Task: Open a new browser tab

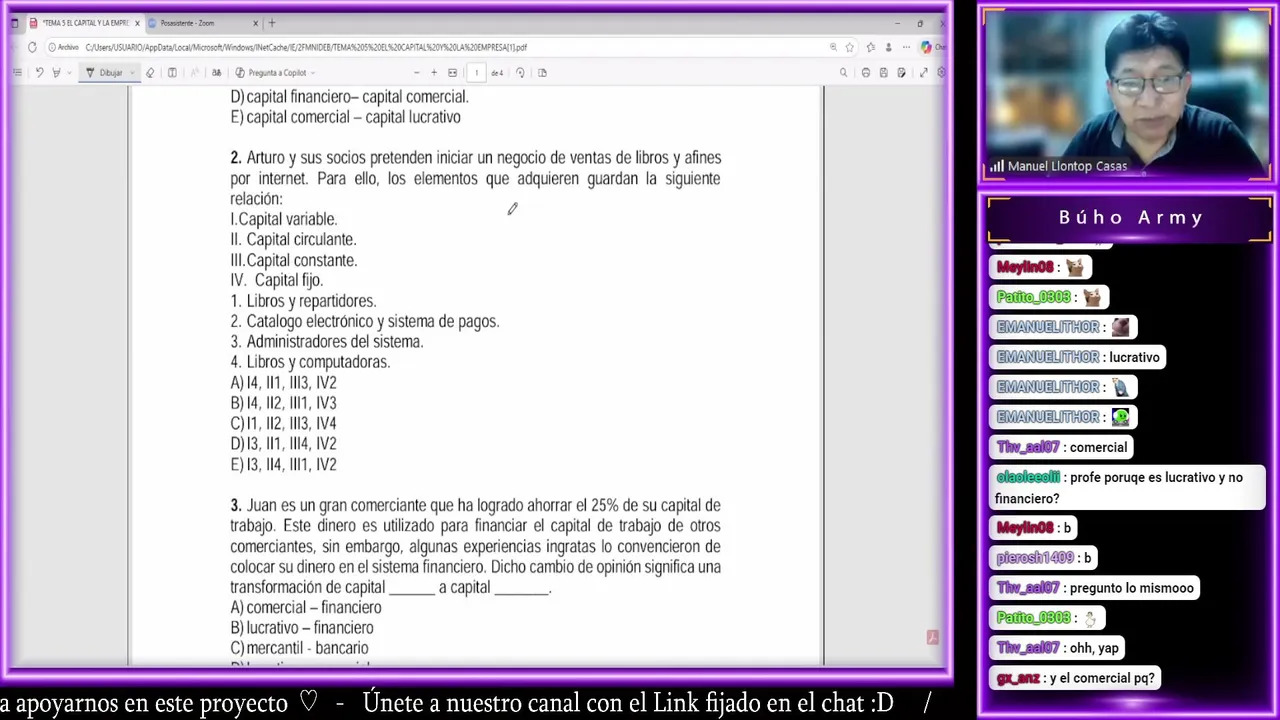Action: pos(271,23)
